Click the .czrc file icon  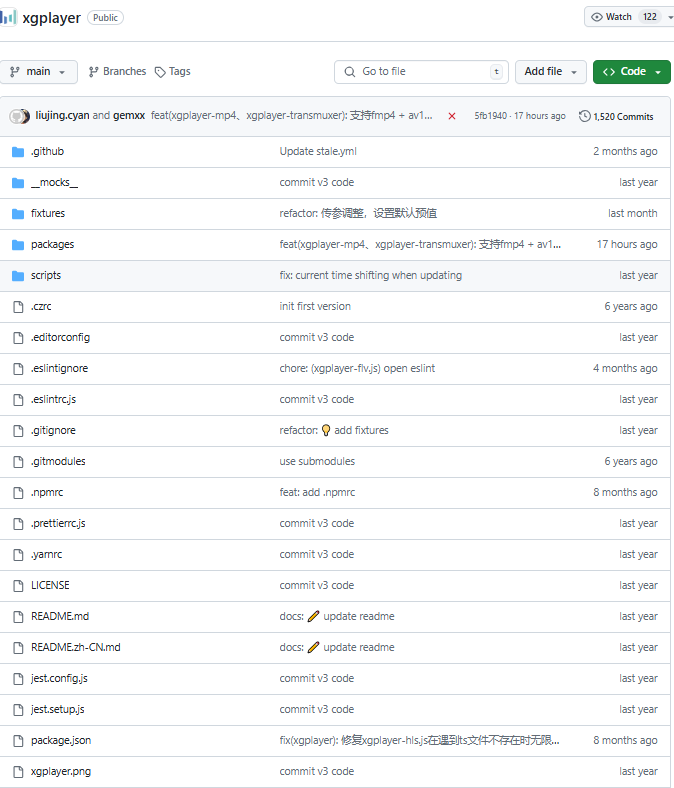(x=18, y=307)
